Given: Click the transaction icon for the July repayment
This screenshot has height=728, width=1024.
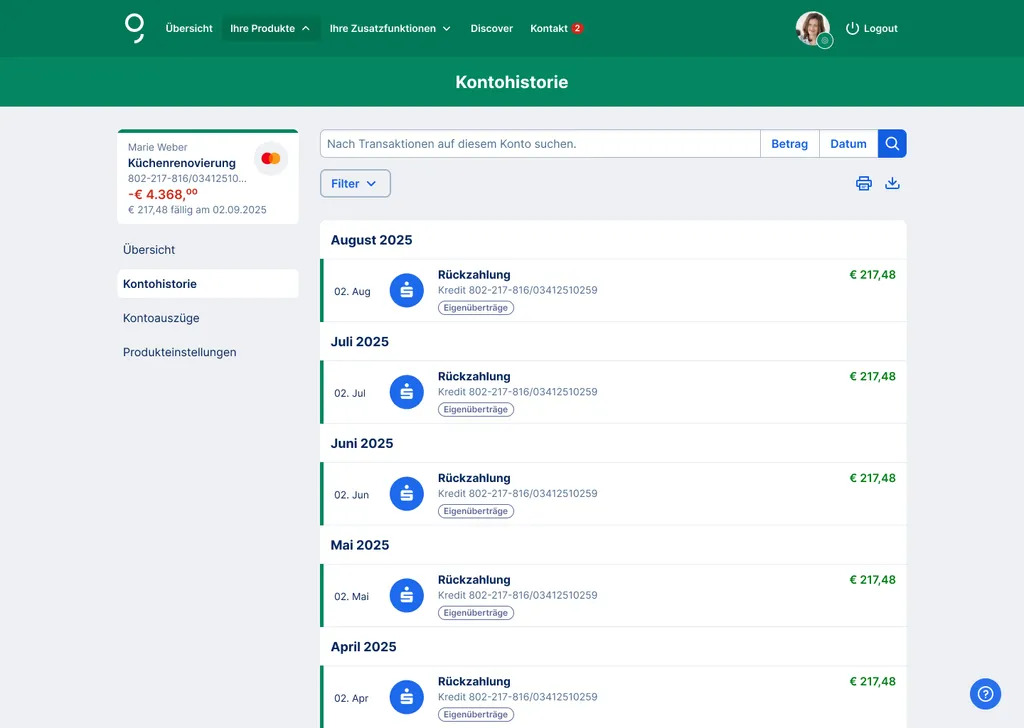Looking at the screenshot, I should (x=407, y=392).
